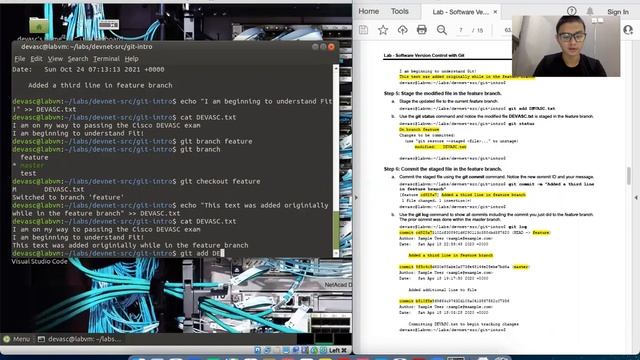Select devasc@labvm: ~/labs taskbar window item

tap(80, 339)
